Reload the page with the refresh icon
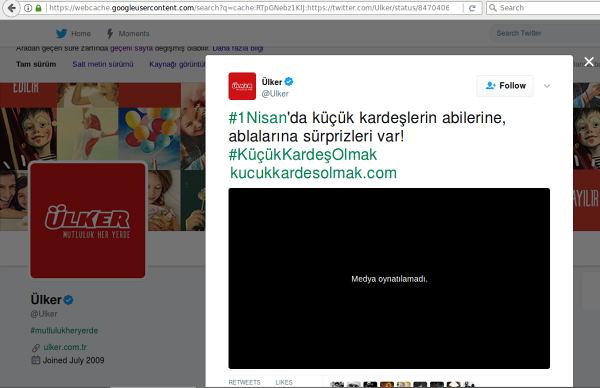The width and height of the screenshot is (600, 388). click(x=472, y=8)
